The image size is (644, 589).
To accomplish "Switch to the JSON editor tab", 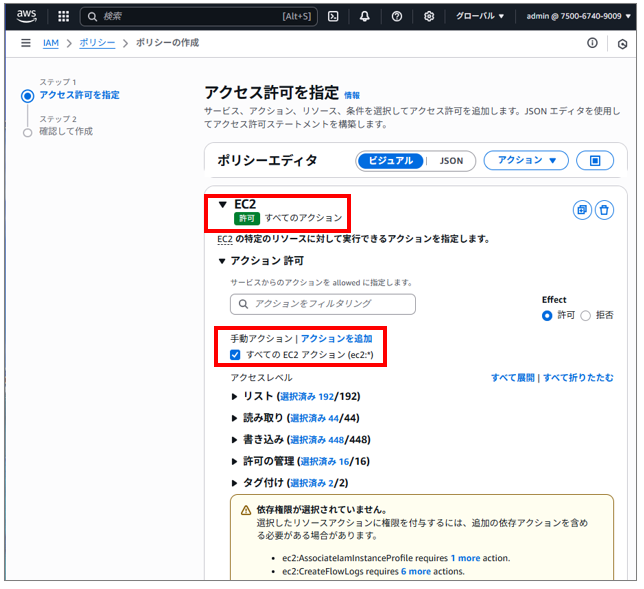I will click(x=451, y=161).
